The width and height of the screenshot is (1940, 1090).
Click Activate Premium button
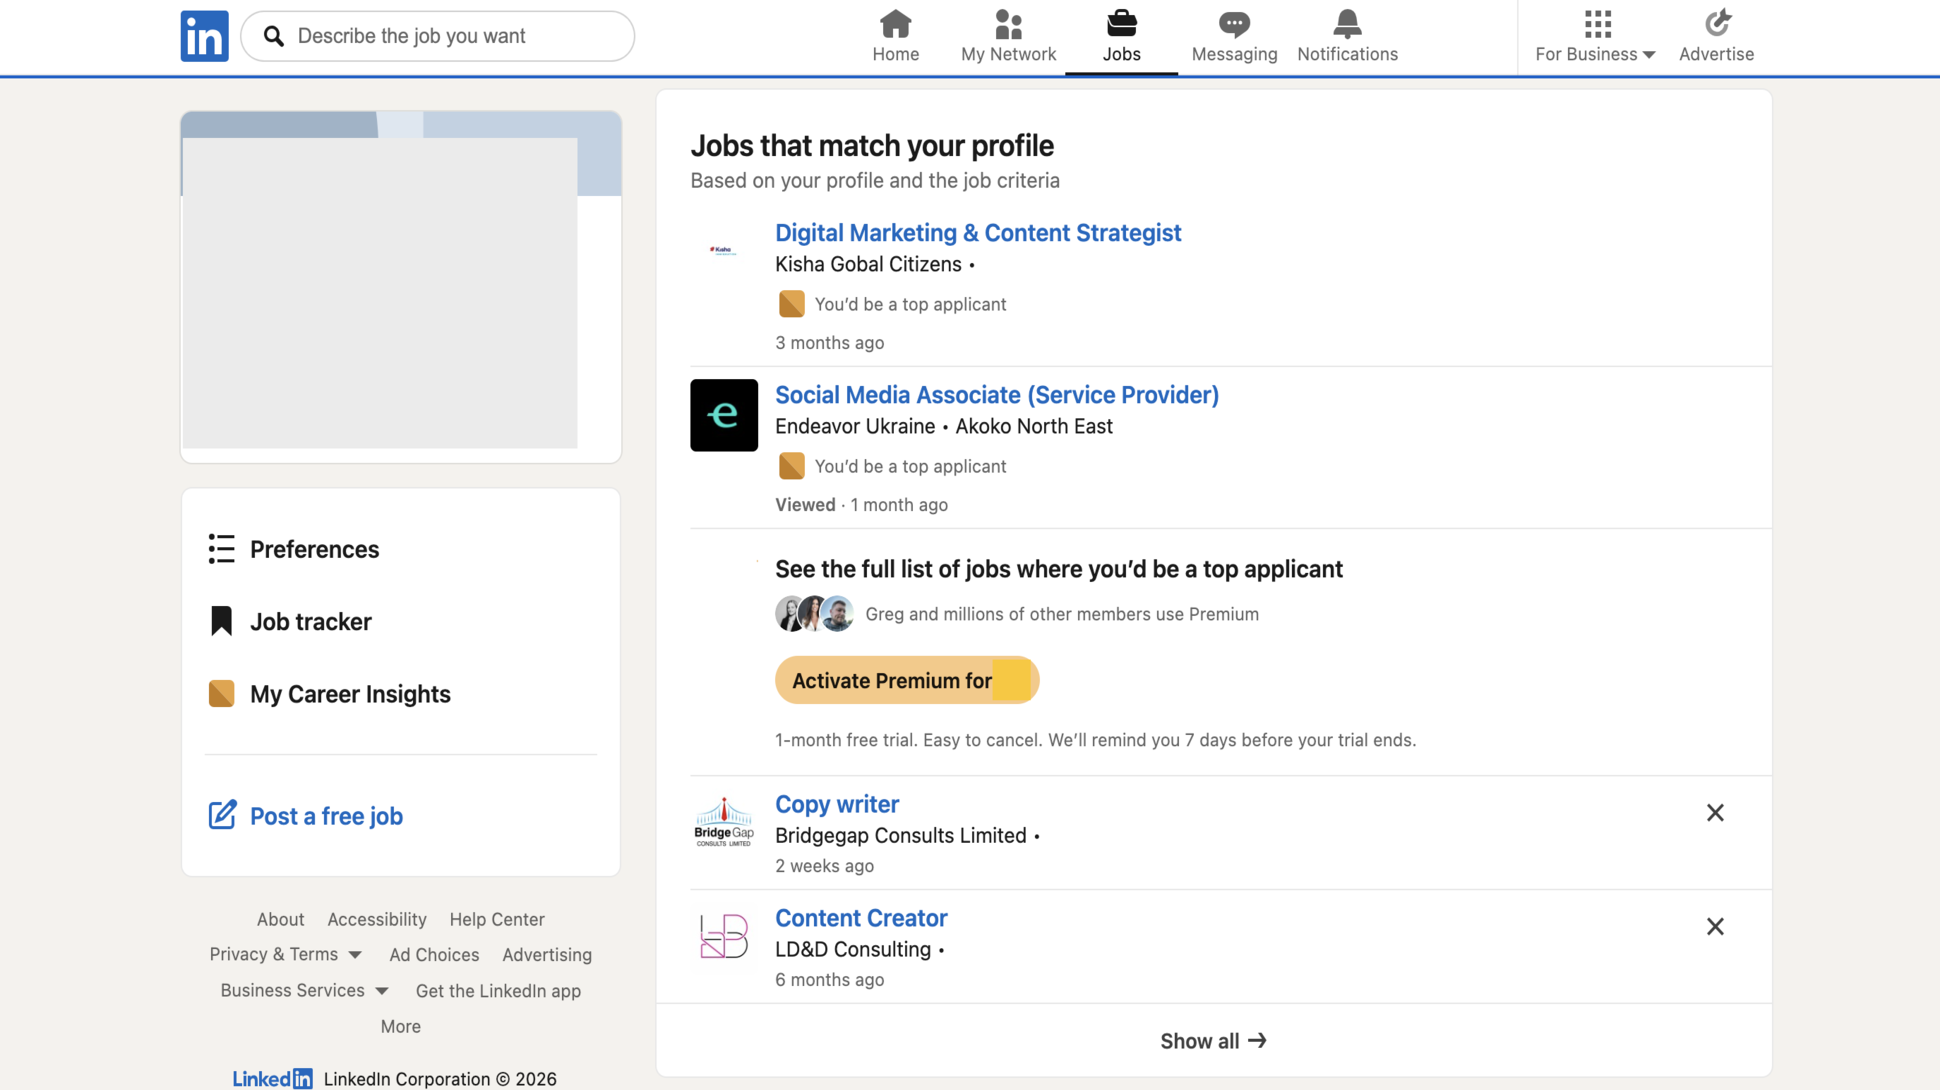pyautogui.click(x=906, y=680)
